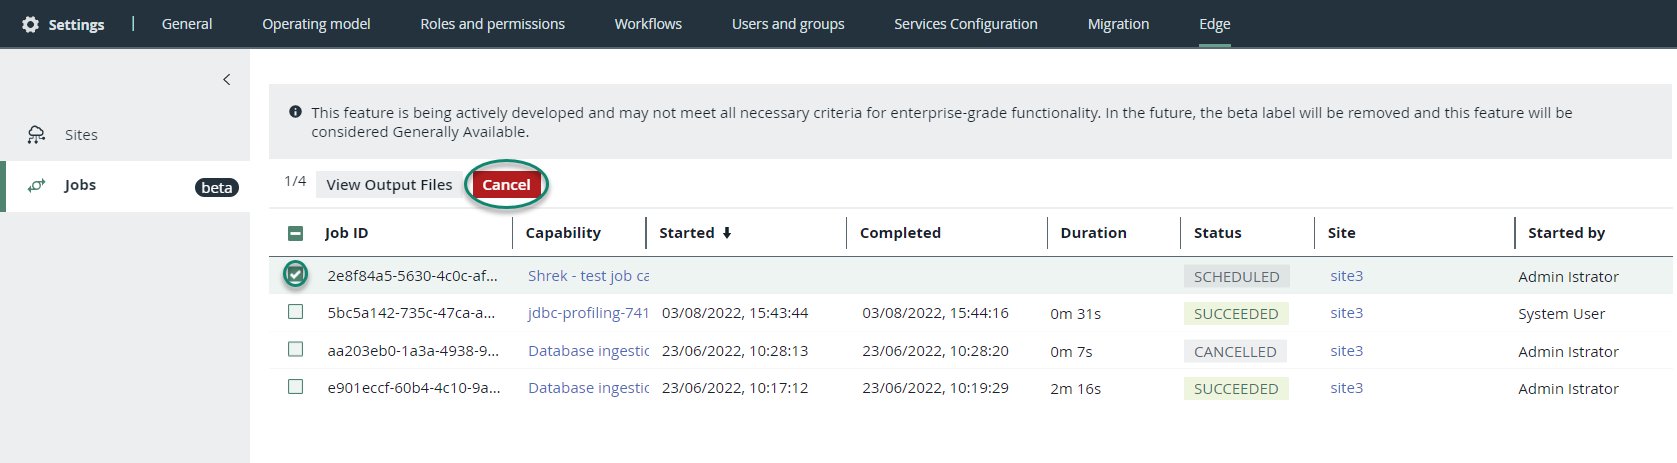Image resolution: width=1677 pixels, height=463 pixels.
Task: Click View Output Files button
Action: click(x=389, y=185)
